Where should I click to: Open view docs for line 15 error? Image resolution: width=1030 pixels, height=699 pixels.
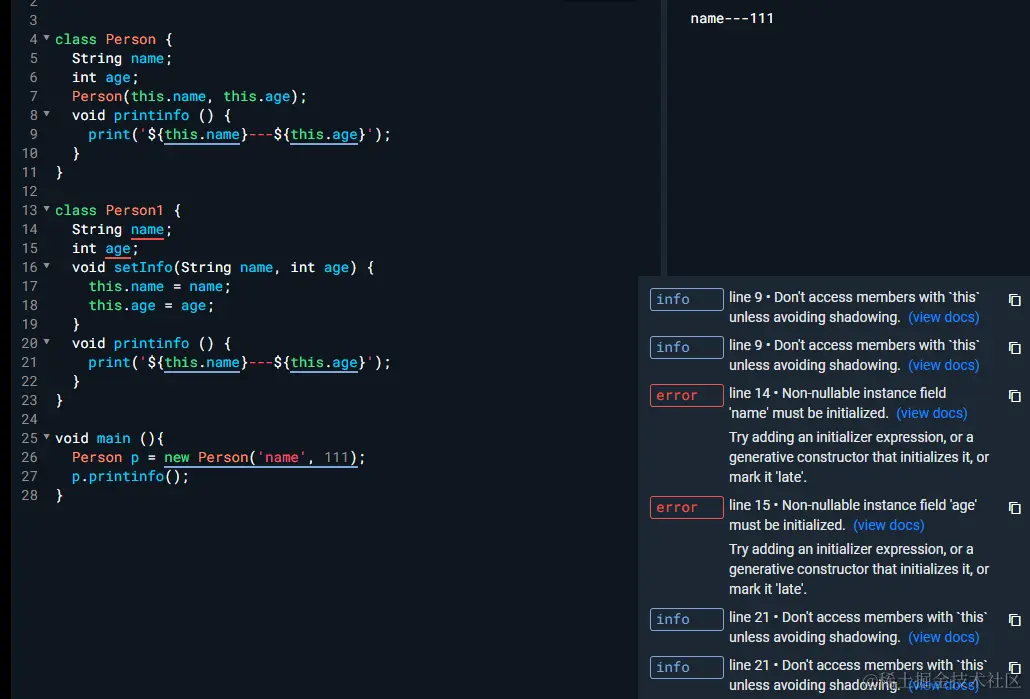pyautogui.click(x=888, y=526)
